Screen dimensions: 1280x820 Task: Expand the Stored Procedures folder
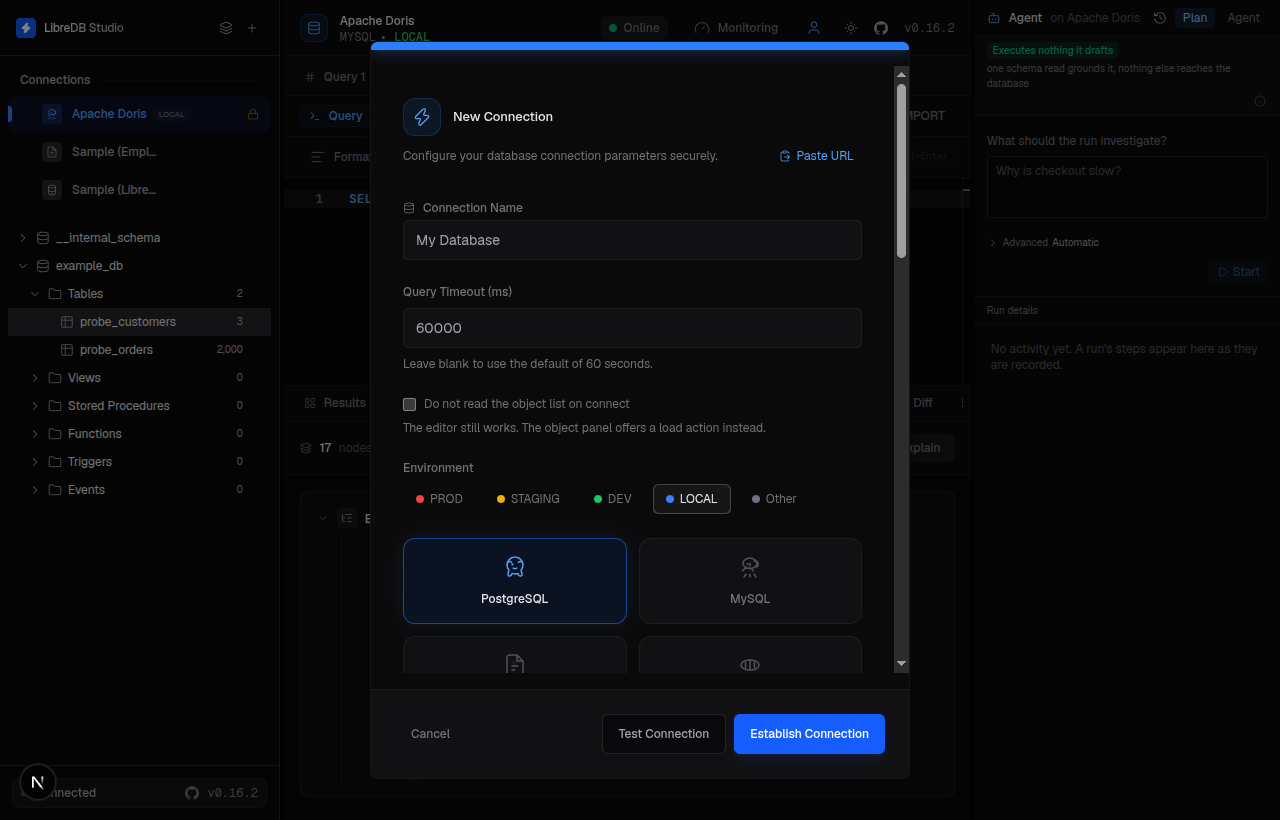pos(35,406)
